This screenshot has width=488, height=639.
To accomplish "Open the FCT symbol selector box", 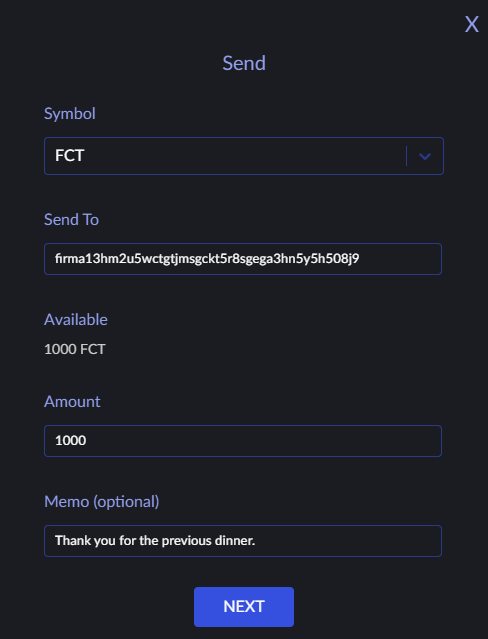I will click(244, 156).
